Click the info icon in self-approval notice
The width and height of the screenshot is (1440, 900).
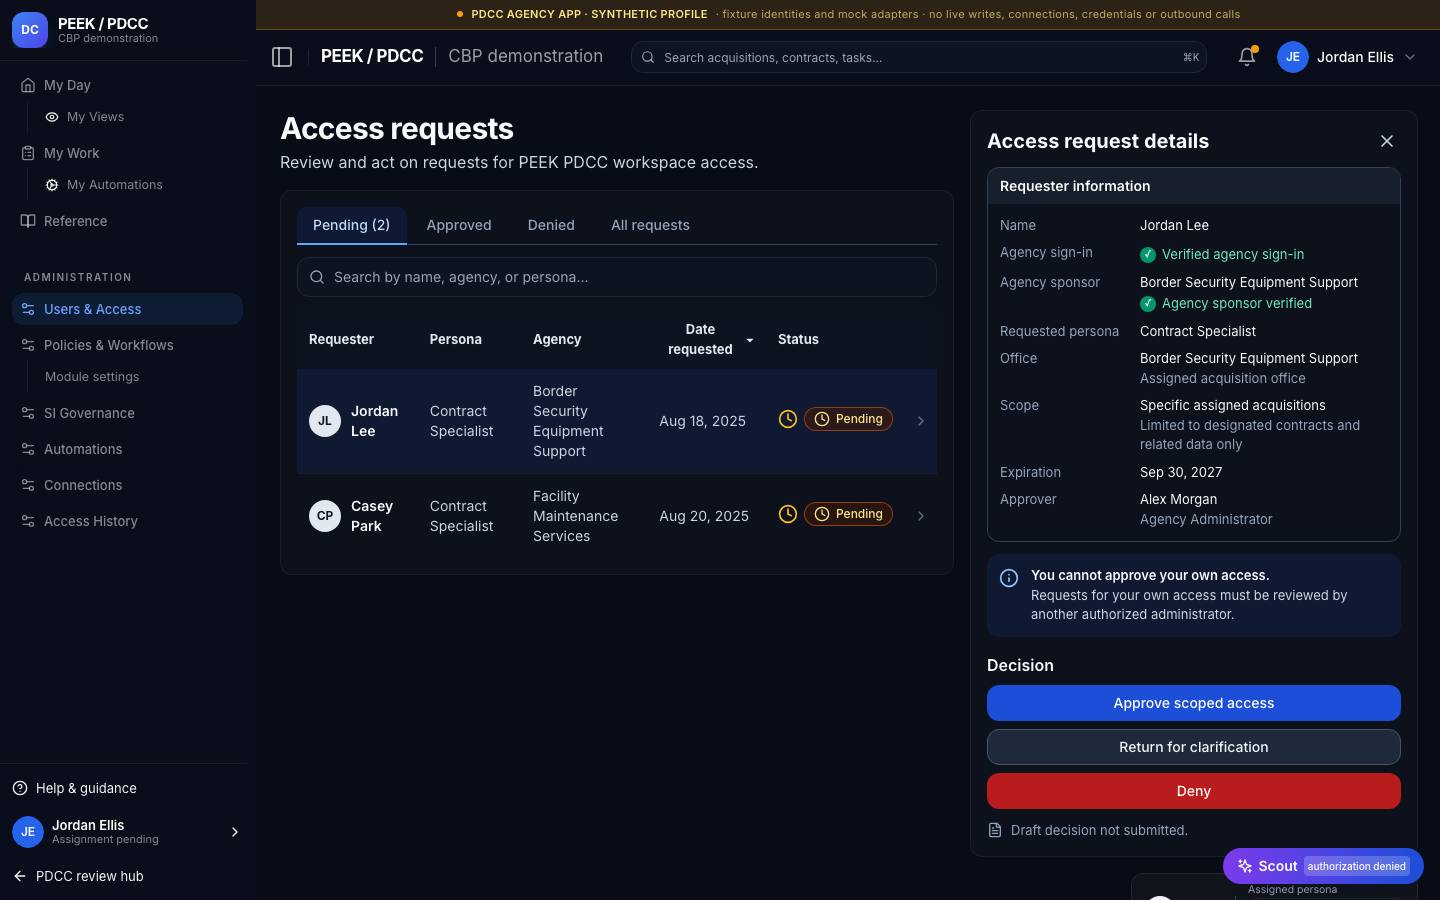[1009, 578]
